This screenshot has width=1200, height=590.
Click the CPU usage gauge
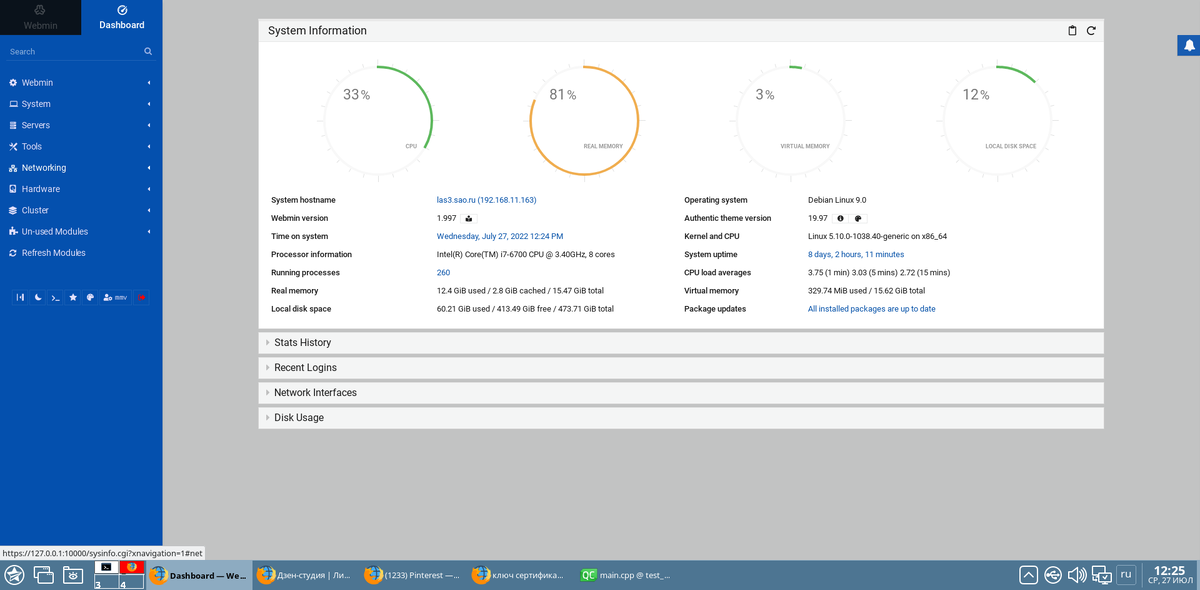pos(379,119)
